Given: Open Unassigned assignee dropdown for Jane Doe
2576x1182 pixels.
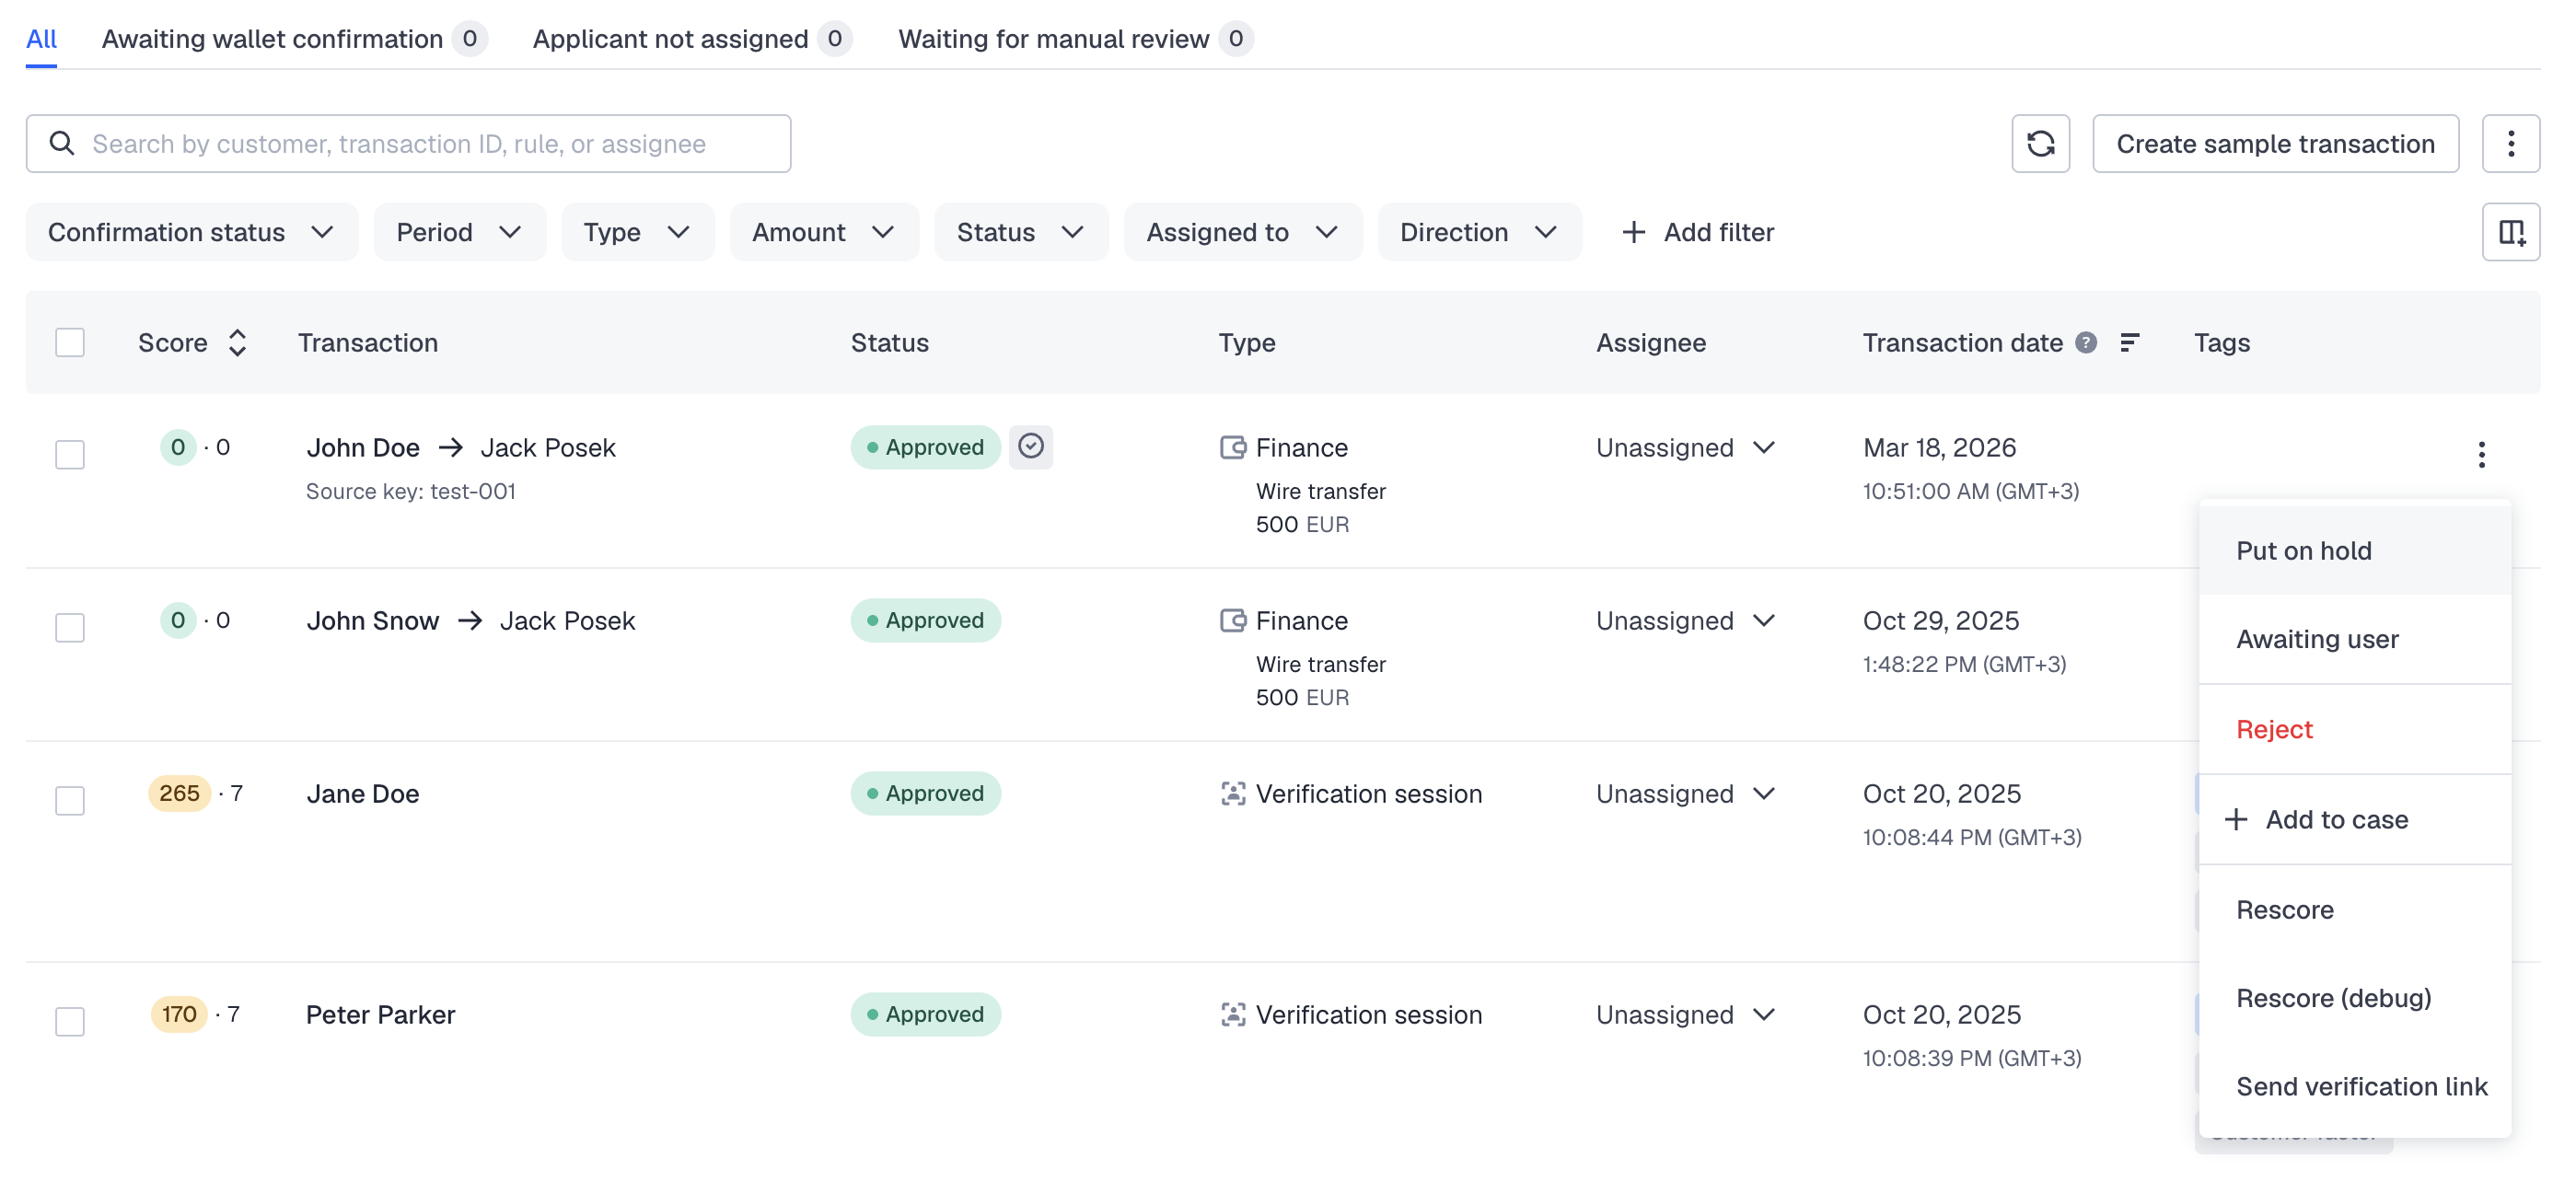Looking at the screenshot, I should [x=1685, y=794].
